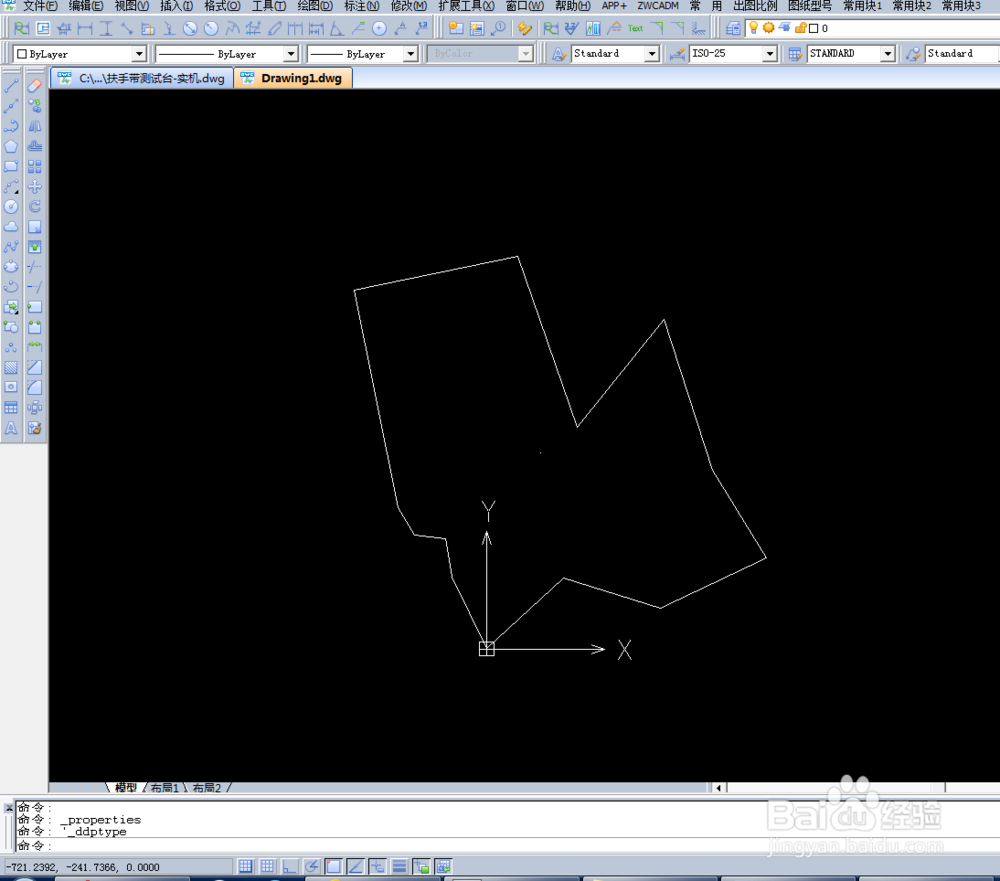Open the 扩展工具(X) menu

pos(466,6)
